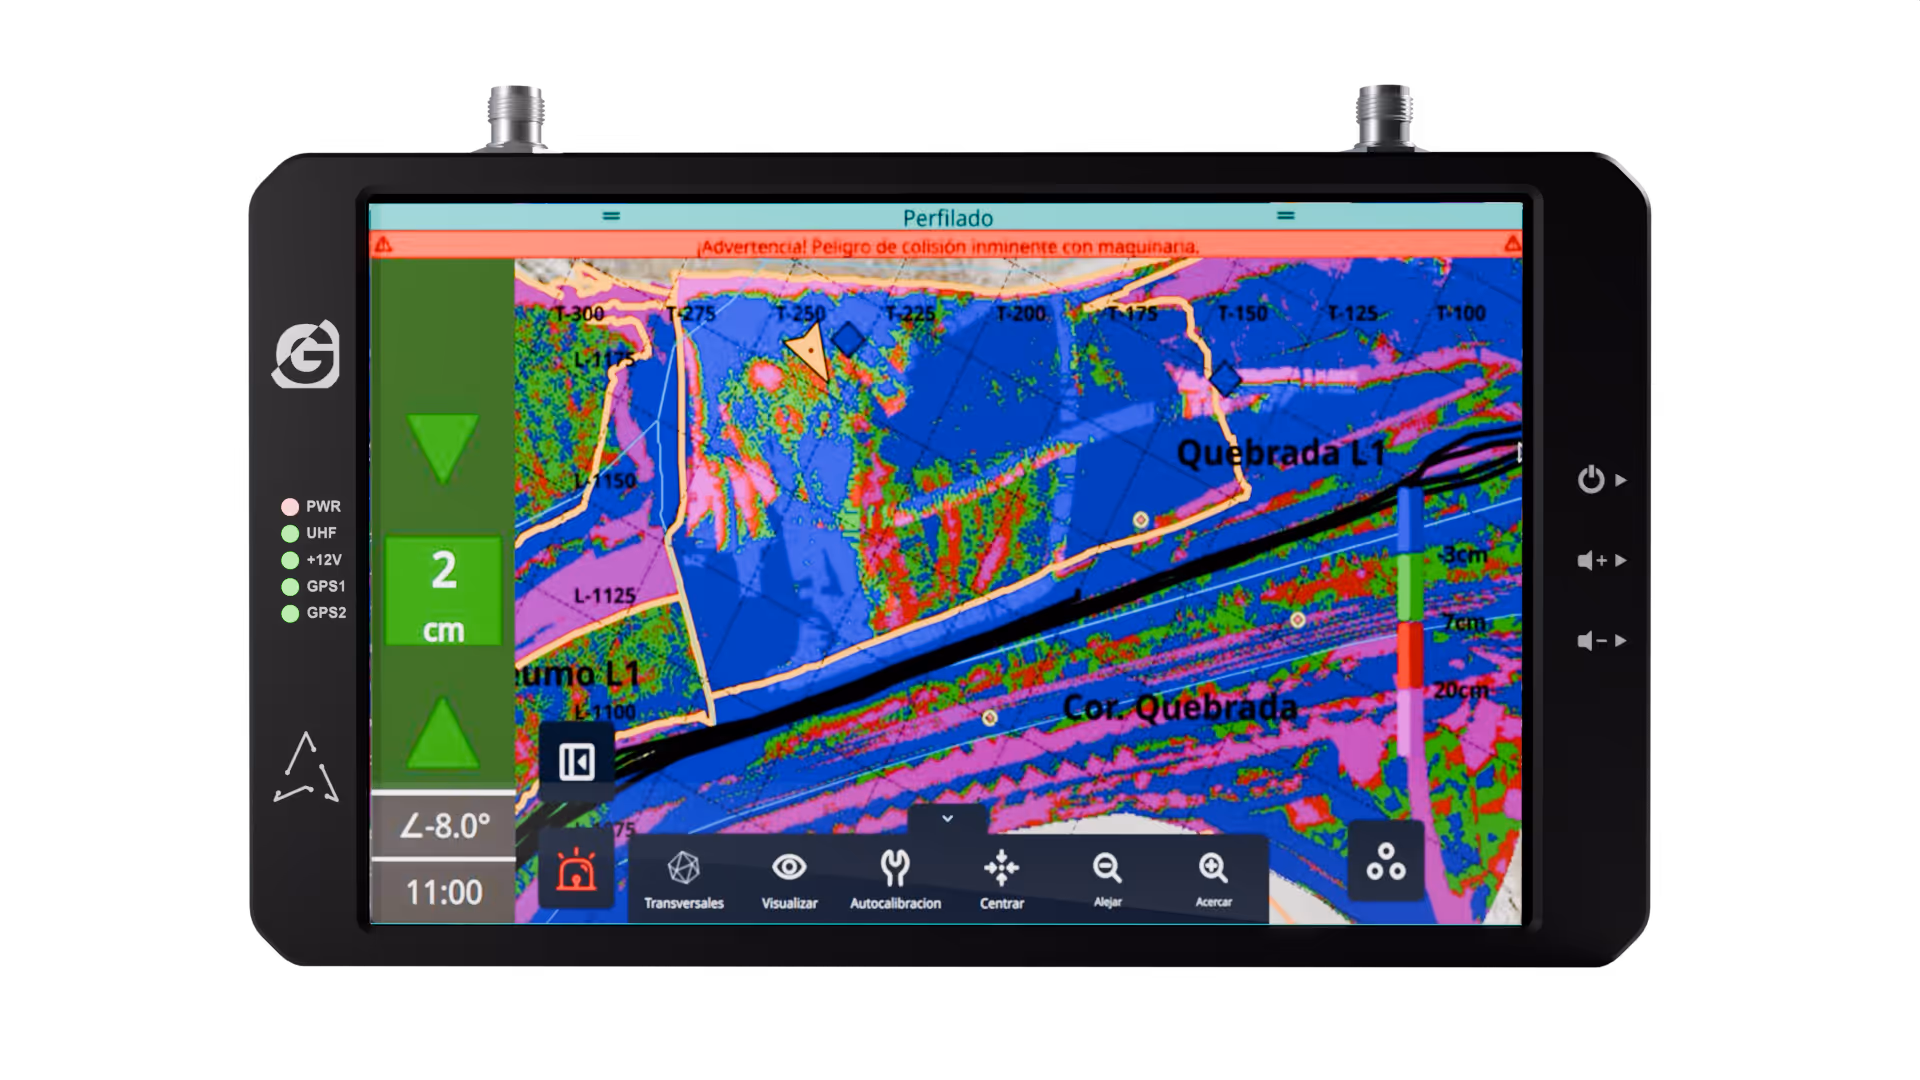Click the warning triangle at banner left
This screenshot has height=1080, width=1920.
coord(383,245)
